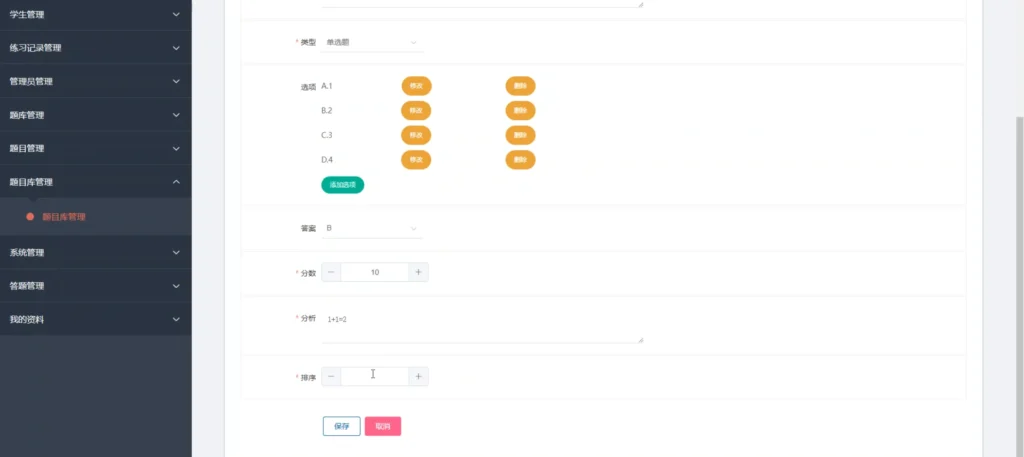The width and height of the screenshot is (1024, 457).
Task: Click the pink 取消 button
Action: tap(383, 426)
